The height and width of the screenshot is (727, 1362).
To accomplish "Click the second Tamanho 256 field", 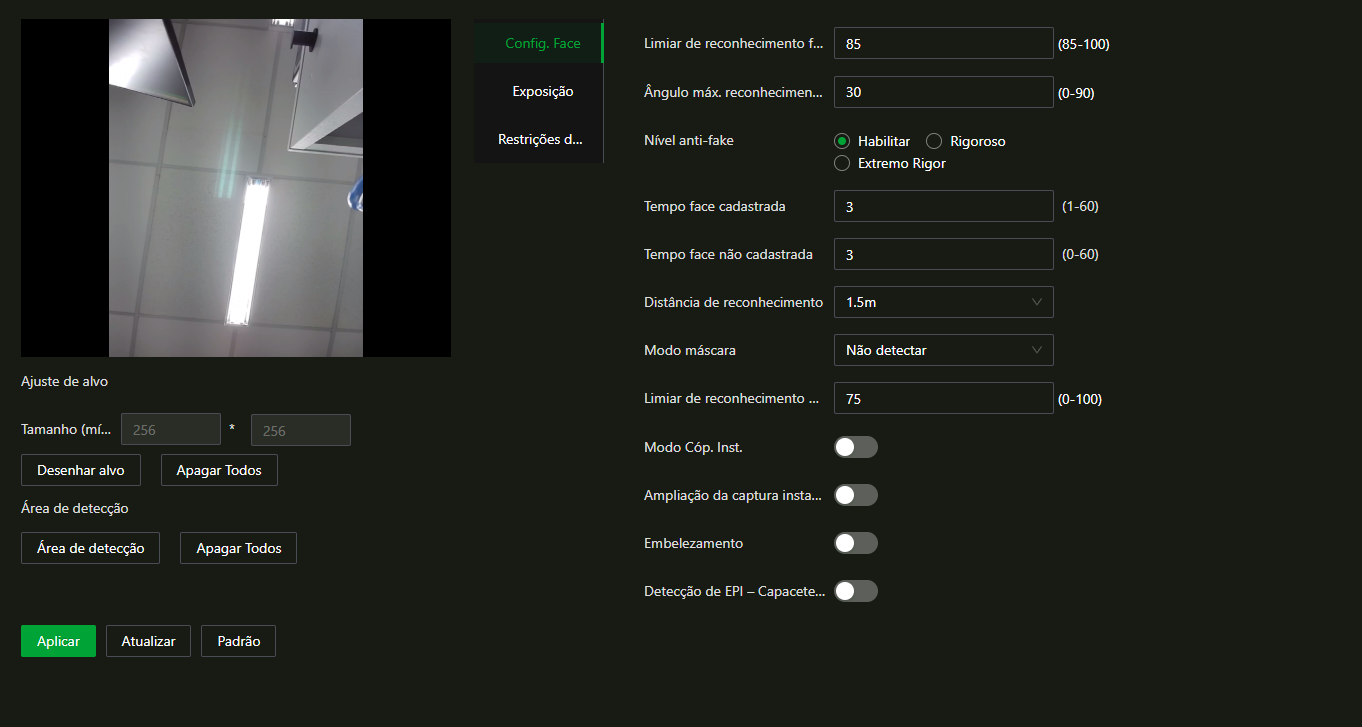I will [x=300, y=430].
